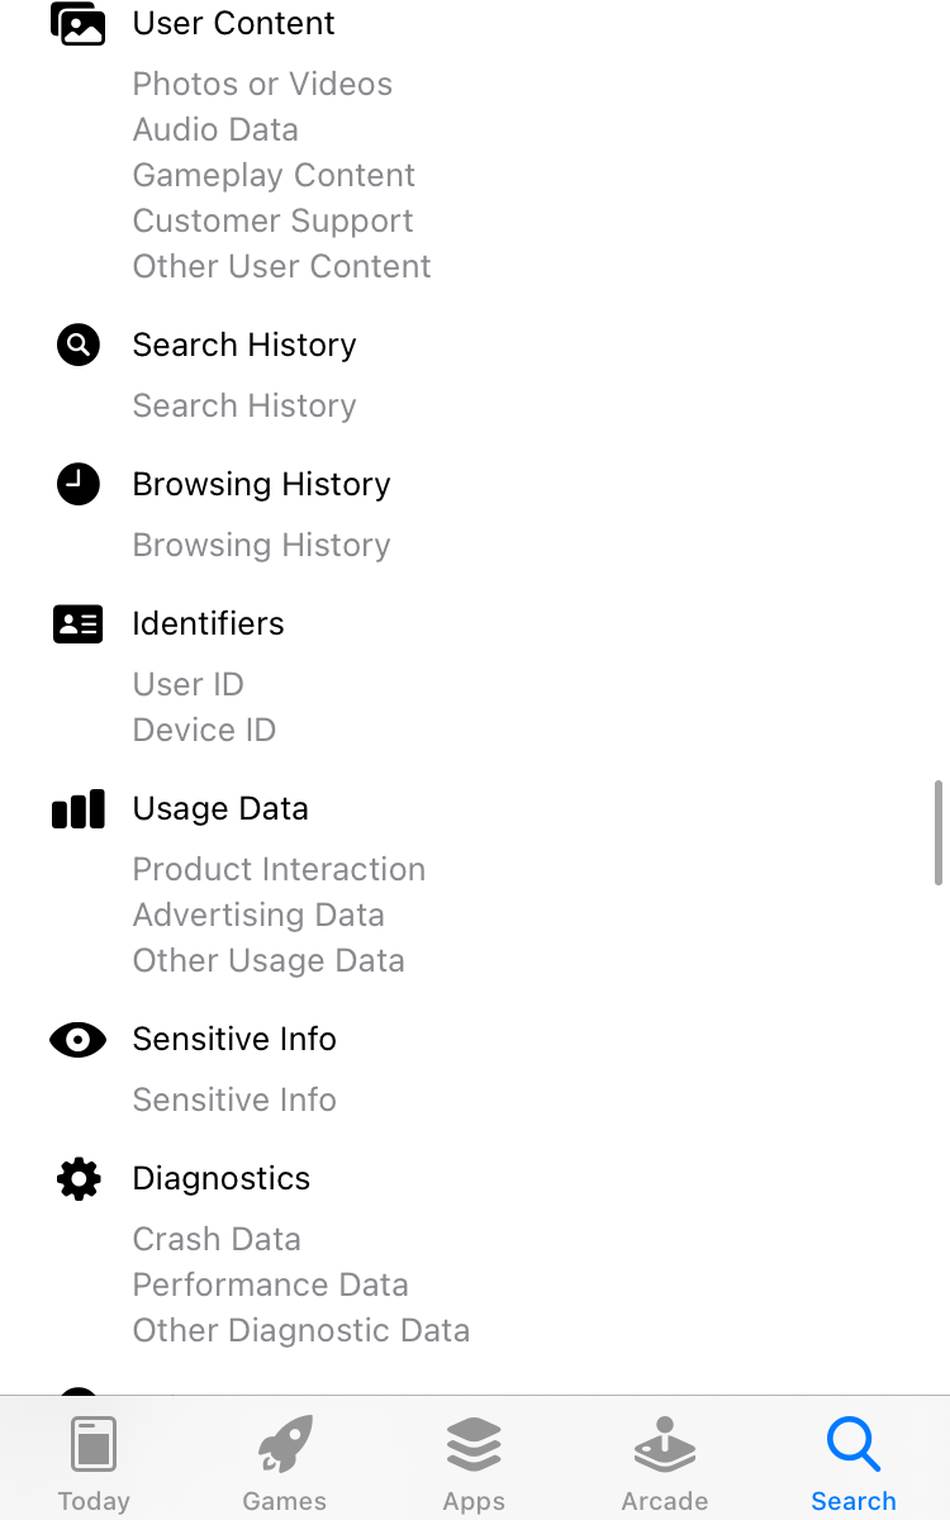The height and width of the screenshot is (1520, 950).
Task: Click the Usage Data bar chart icon
Action: coord(78,809)
